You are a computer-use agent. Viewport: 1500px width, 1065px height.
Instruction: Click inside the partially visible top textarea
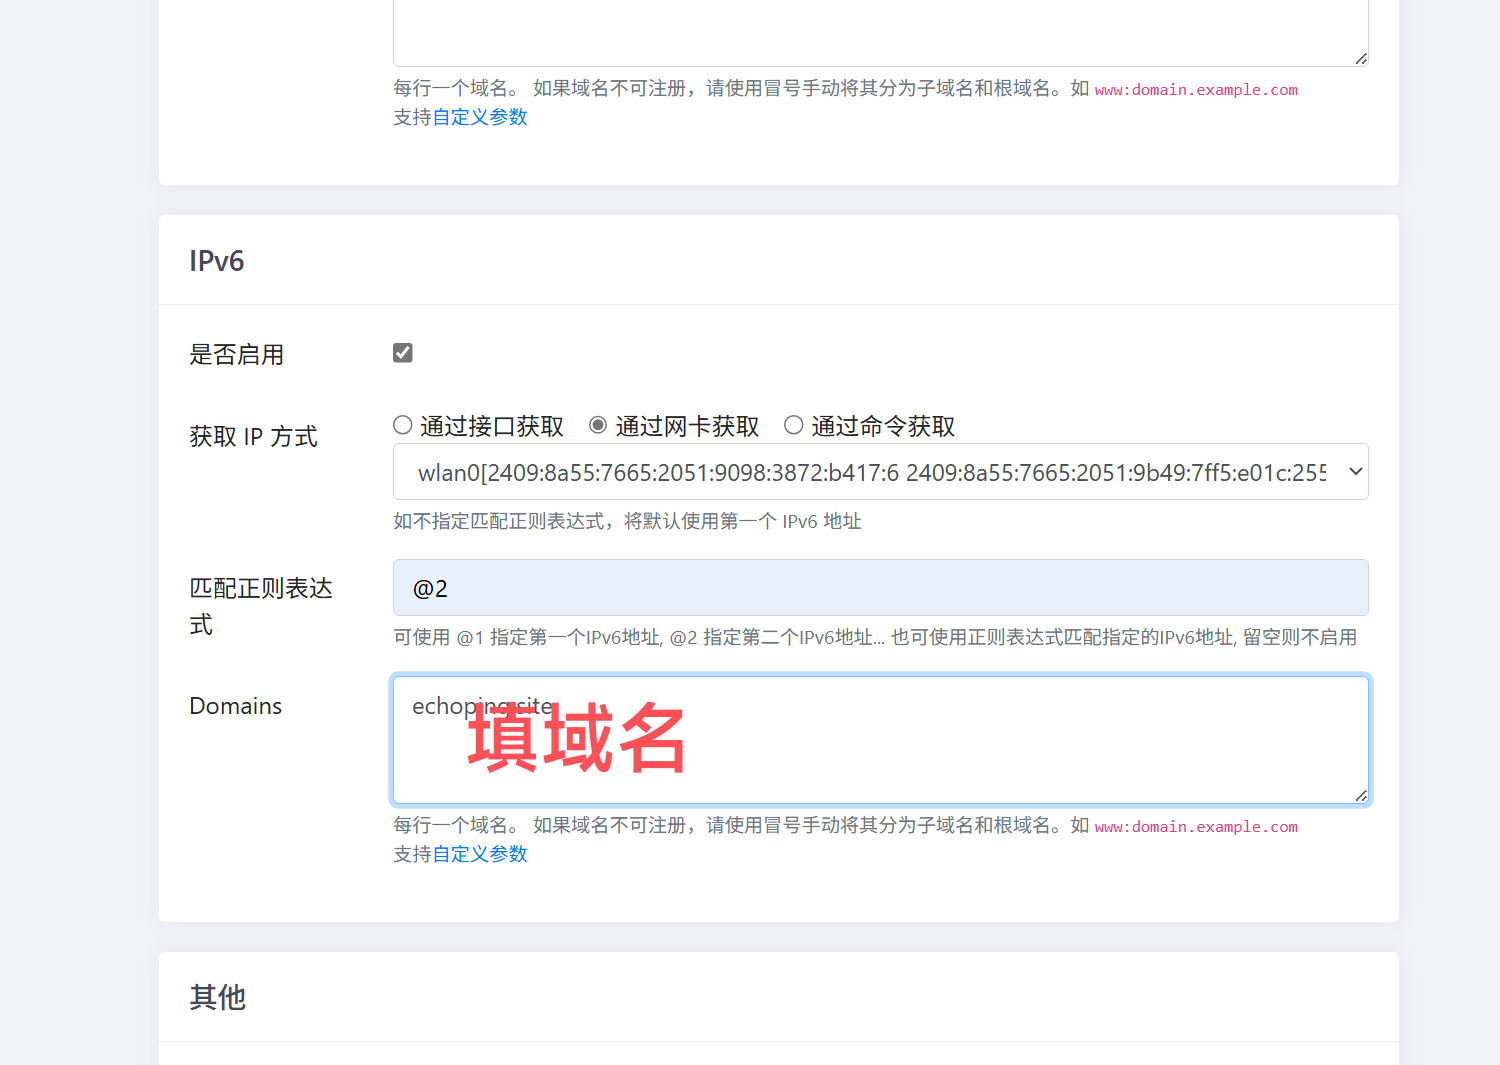coord(880,30)
